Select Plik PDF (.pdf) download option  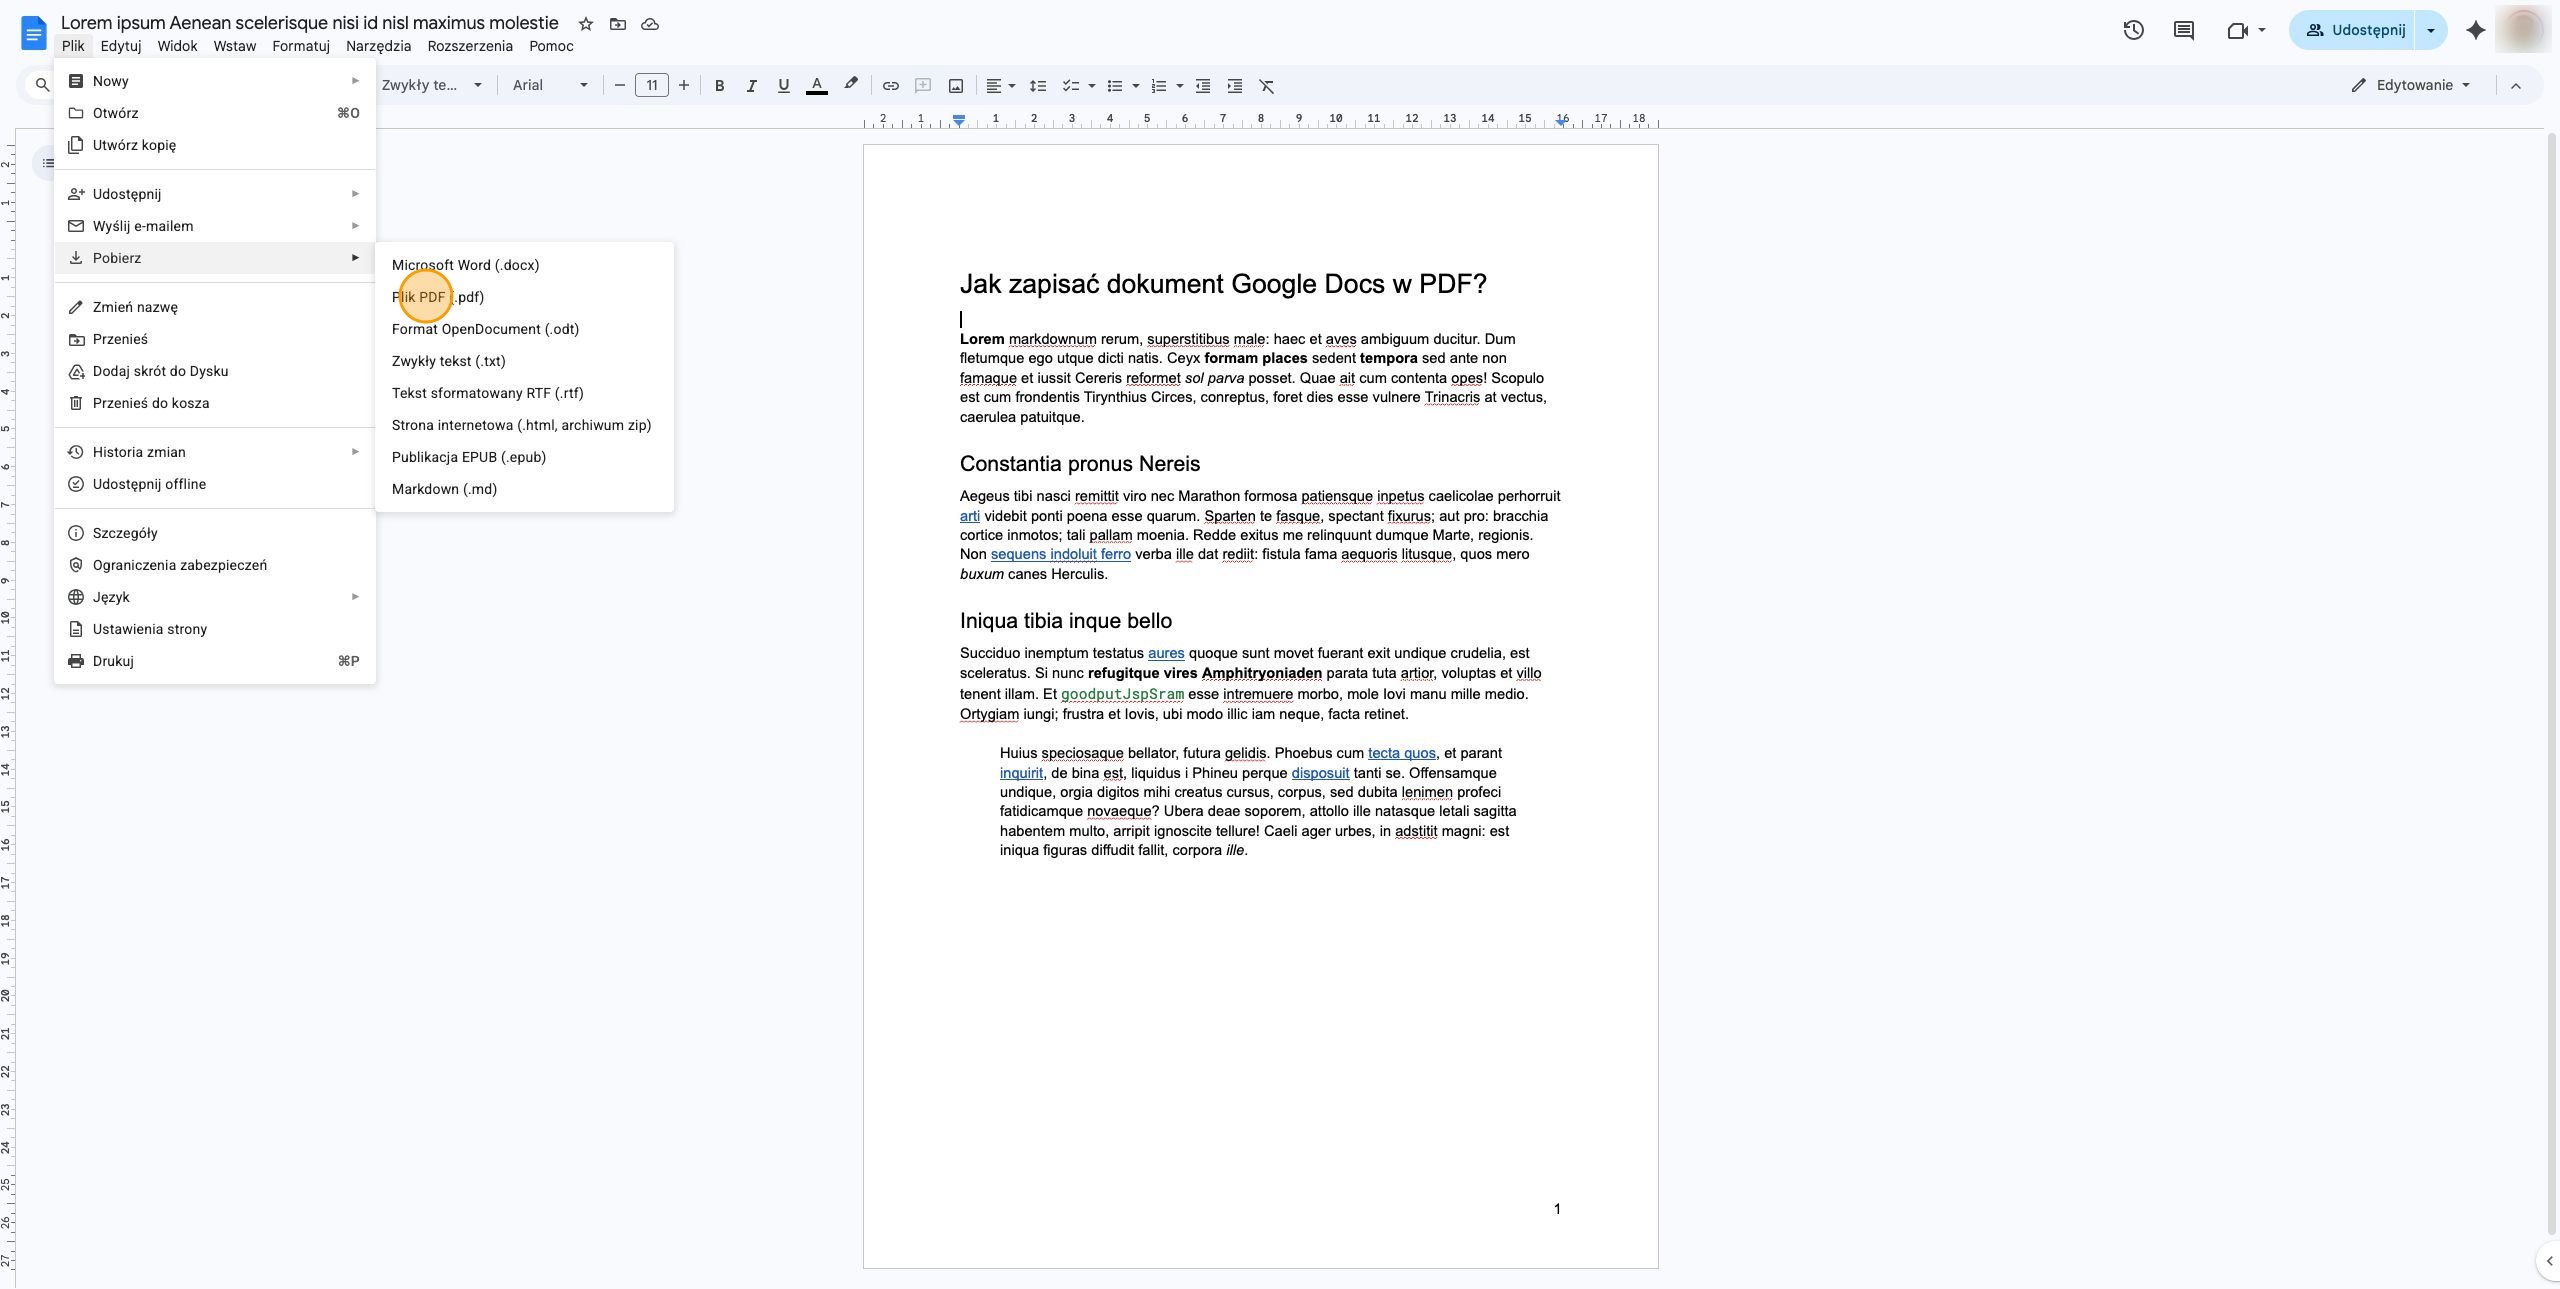[x=524, y=297]
